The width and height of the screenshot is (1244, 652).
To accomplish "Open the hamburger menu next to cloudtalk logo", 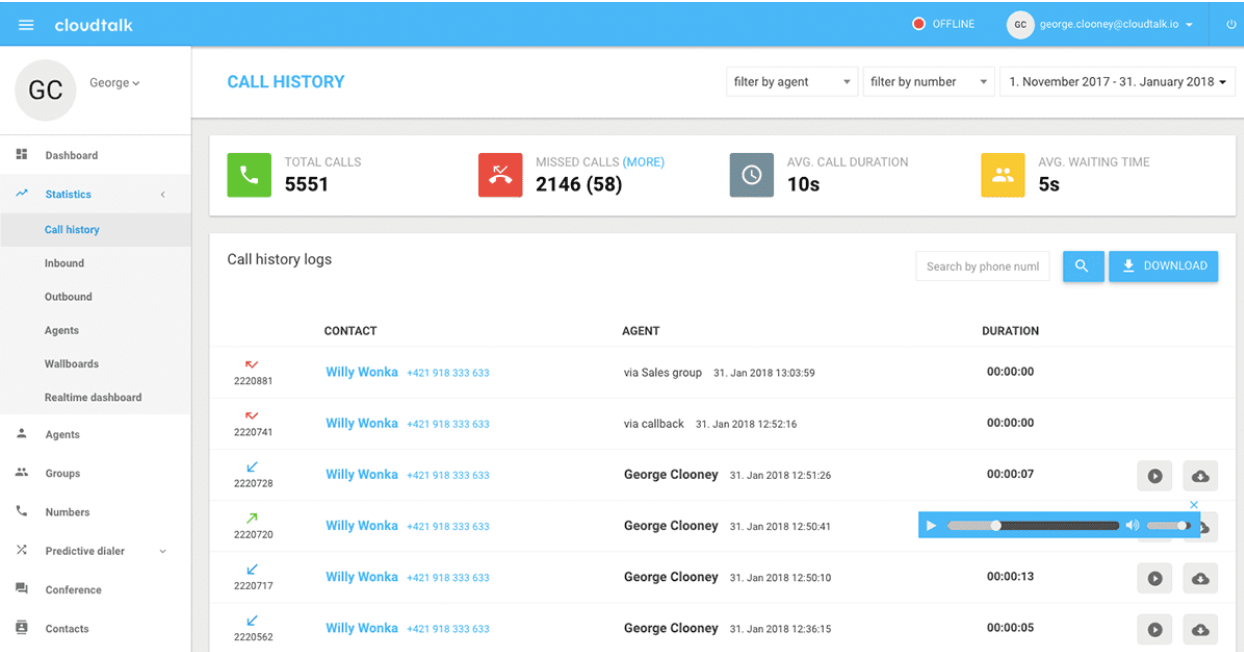I will [26, 25].
